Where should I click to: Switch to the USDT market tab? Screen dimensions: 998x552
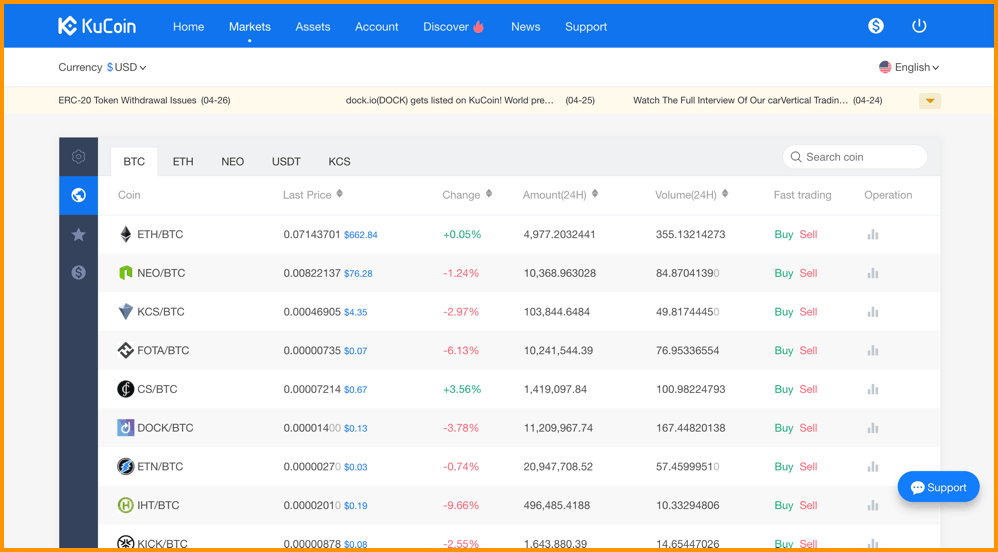[286, 162]
